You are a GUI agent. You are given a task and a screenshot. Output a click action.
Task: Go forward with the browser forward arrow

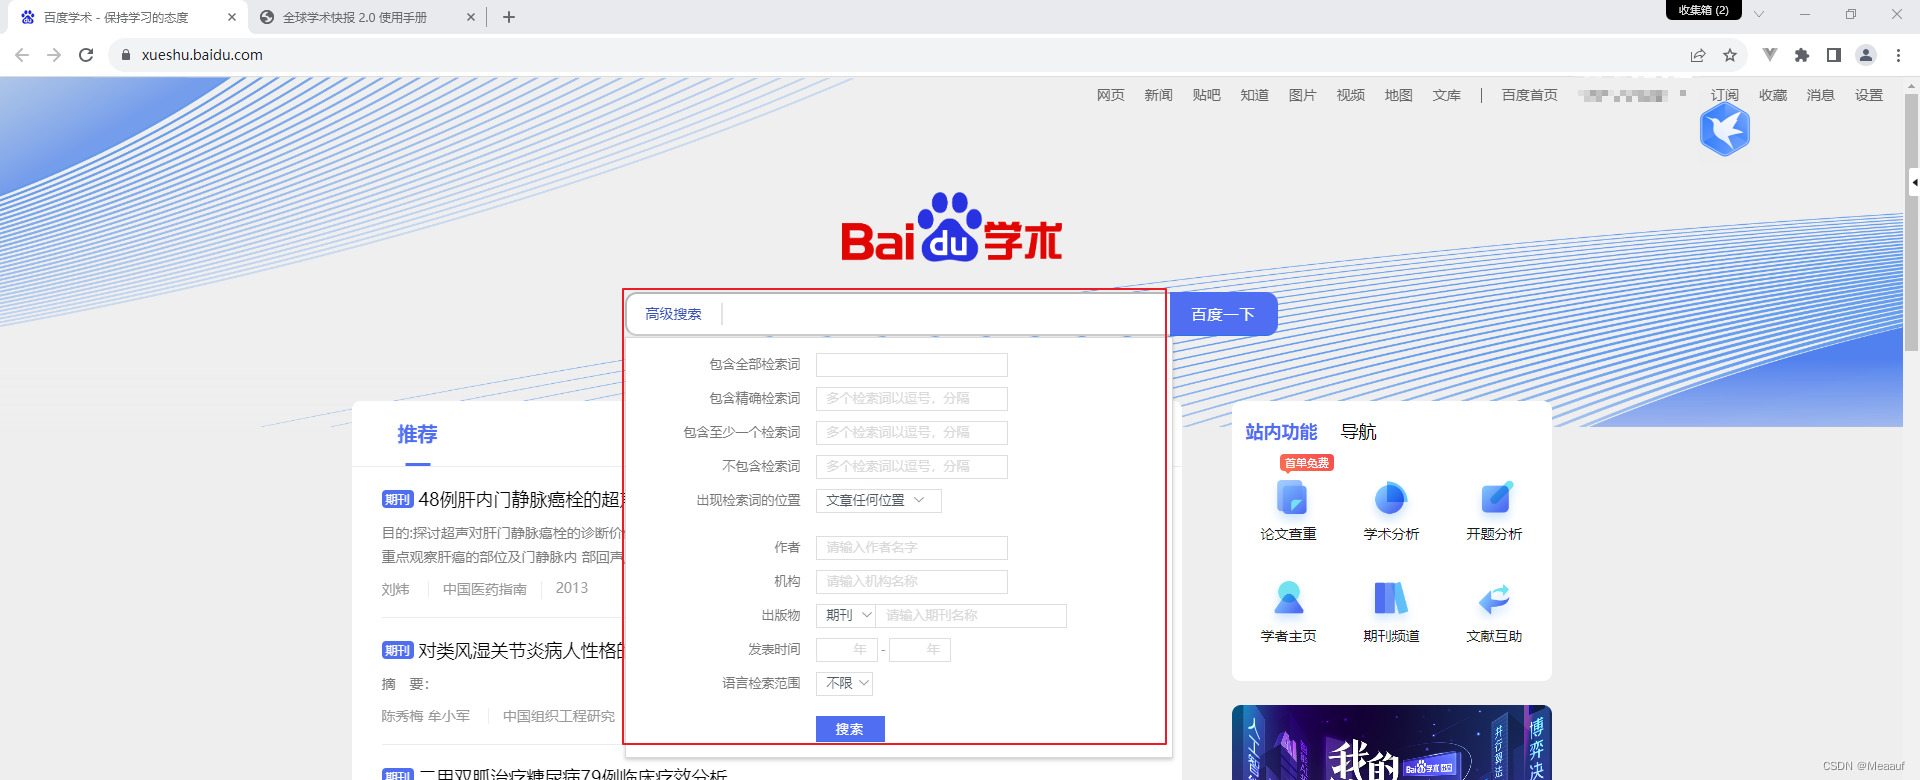click(x=54, y=55)
